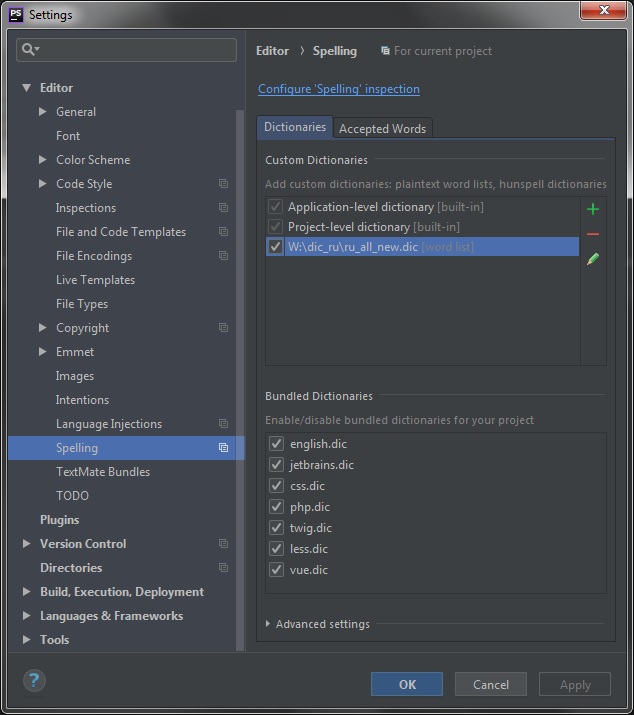Image resolution: width=634 pixels, height=715 pixels.
Task: Select the Dictionaries tab
Action: pyautogui.click(x=295, y=127)
